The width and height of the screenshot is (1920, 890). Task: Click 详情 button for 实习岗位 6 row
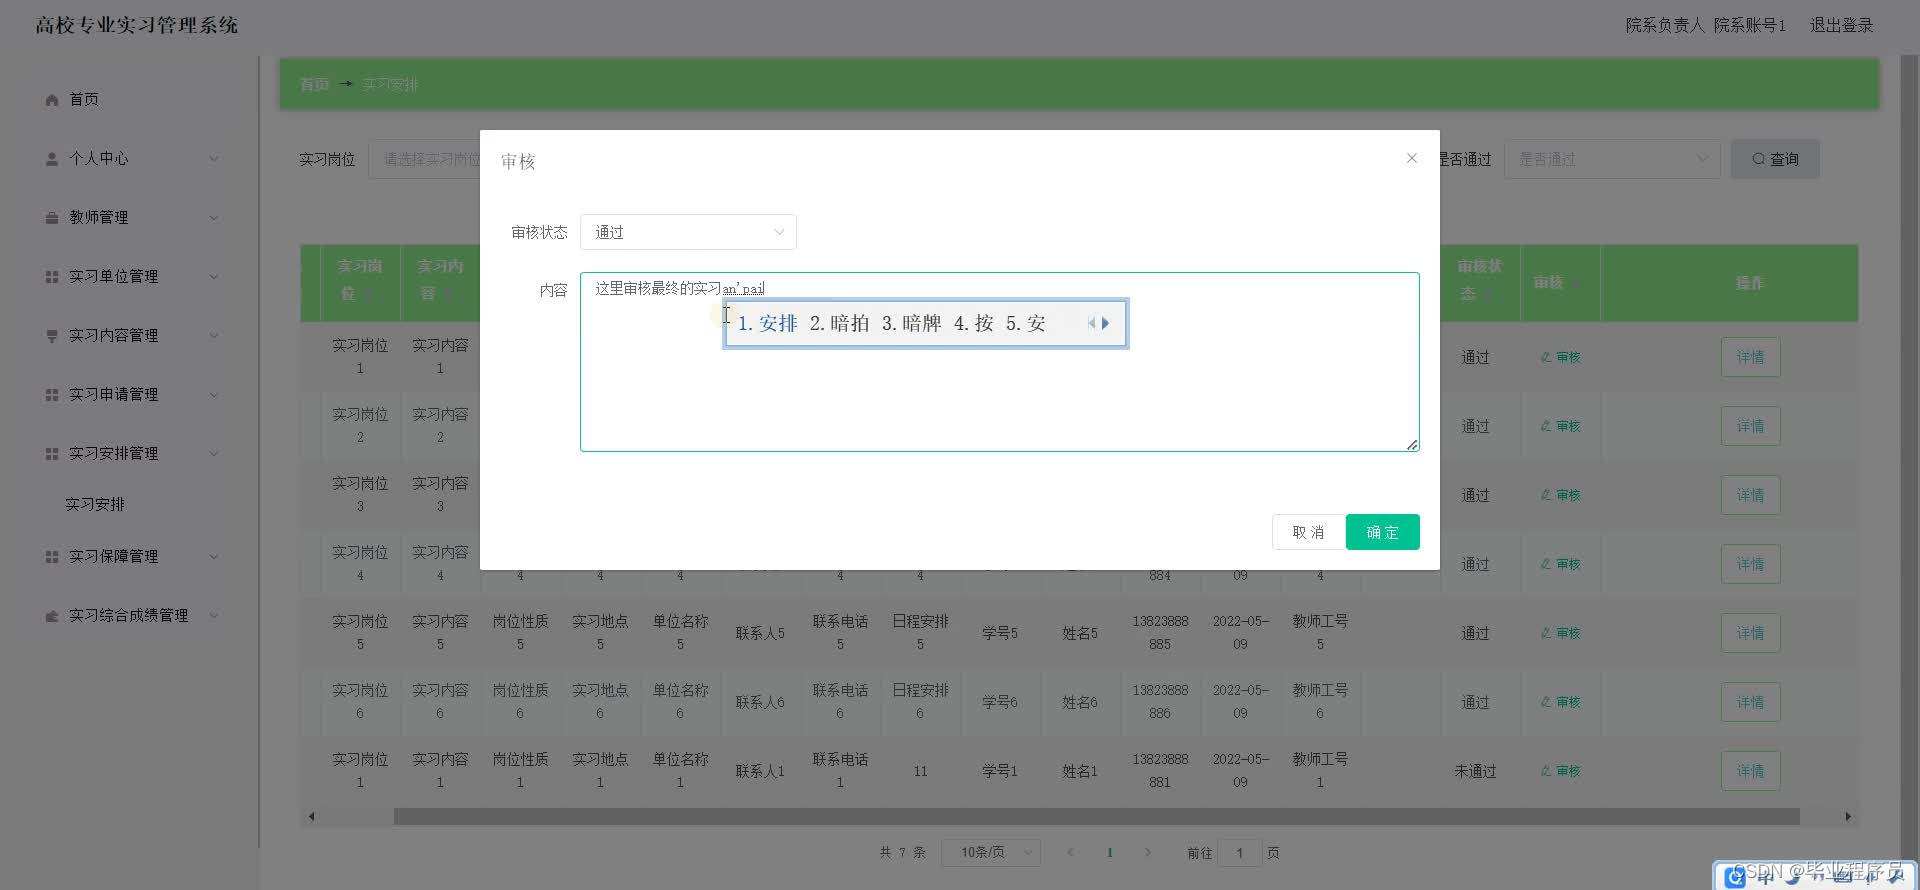(x=1750, y=702)
